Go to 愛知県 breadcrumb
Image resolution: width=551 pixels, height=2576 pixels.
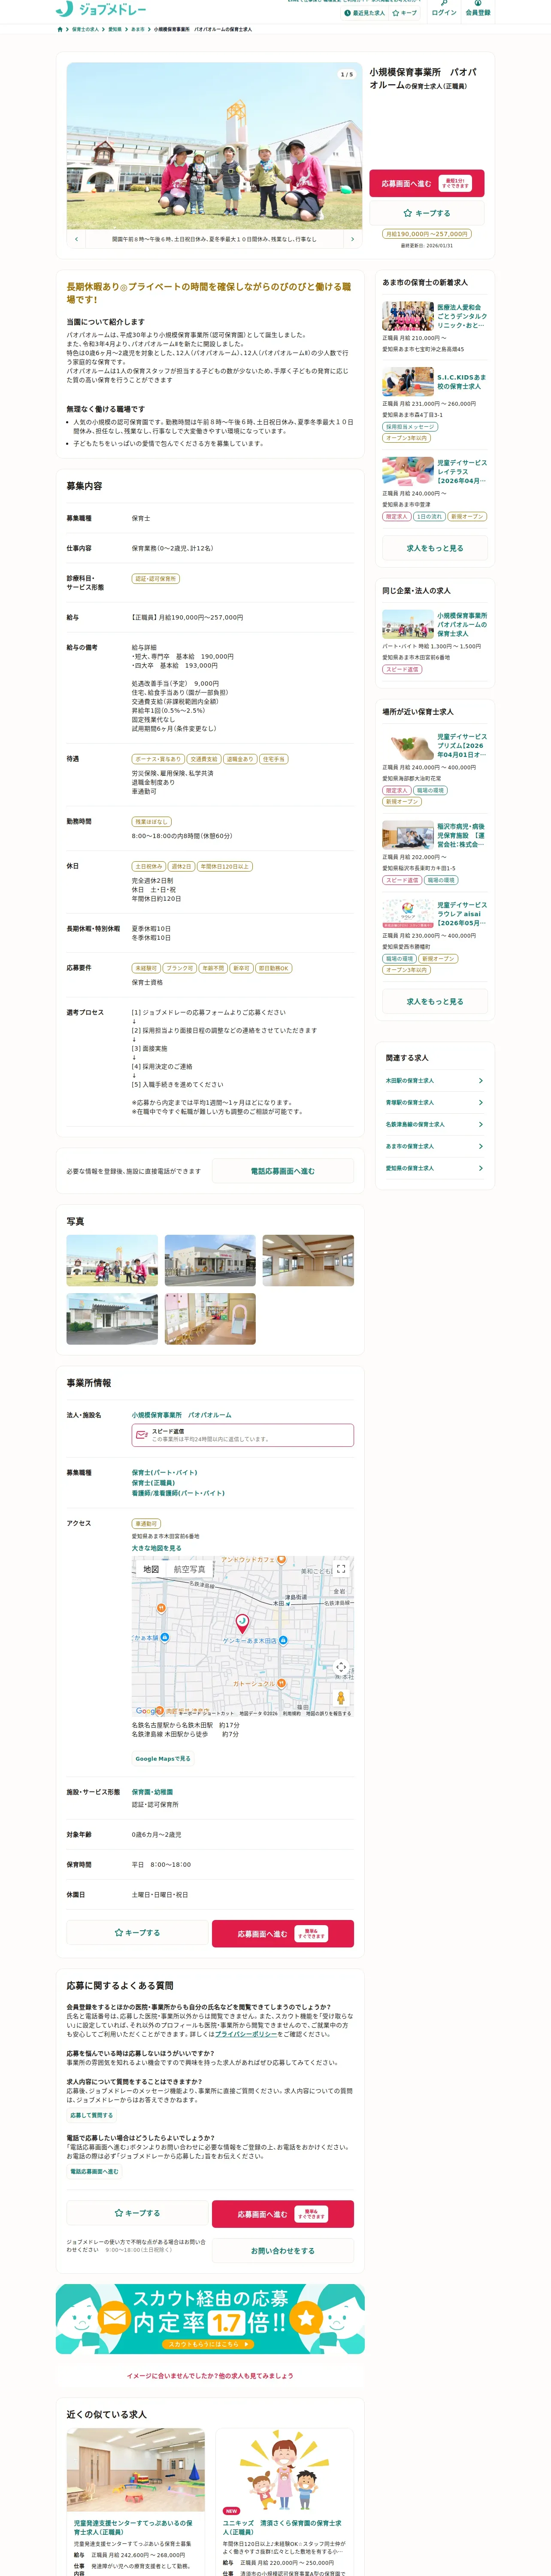115,30
